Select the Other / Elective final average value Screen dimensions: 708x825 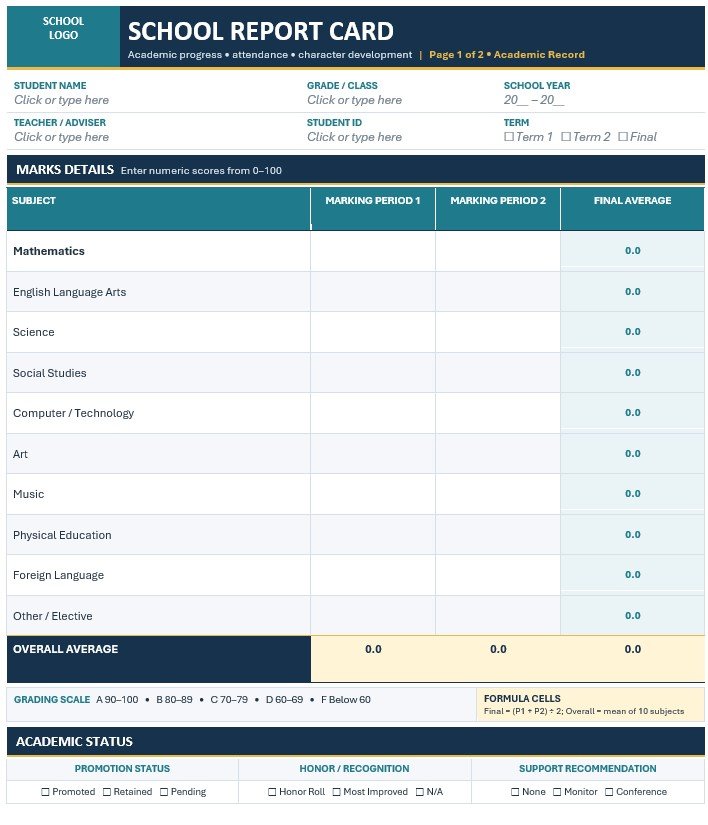coord(632,616)
